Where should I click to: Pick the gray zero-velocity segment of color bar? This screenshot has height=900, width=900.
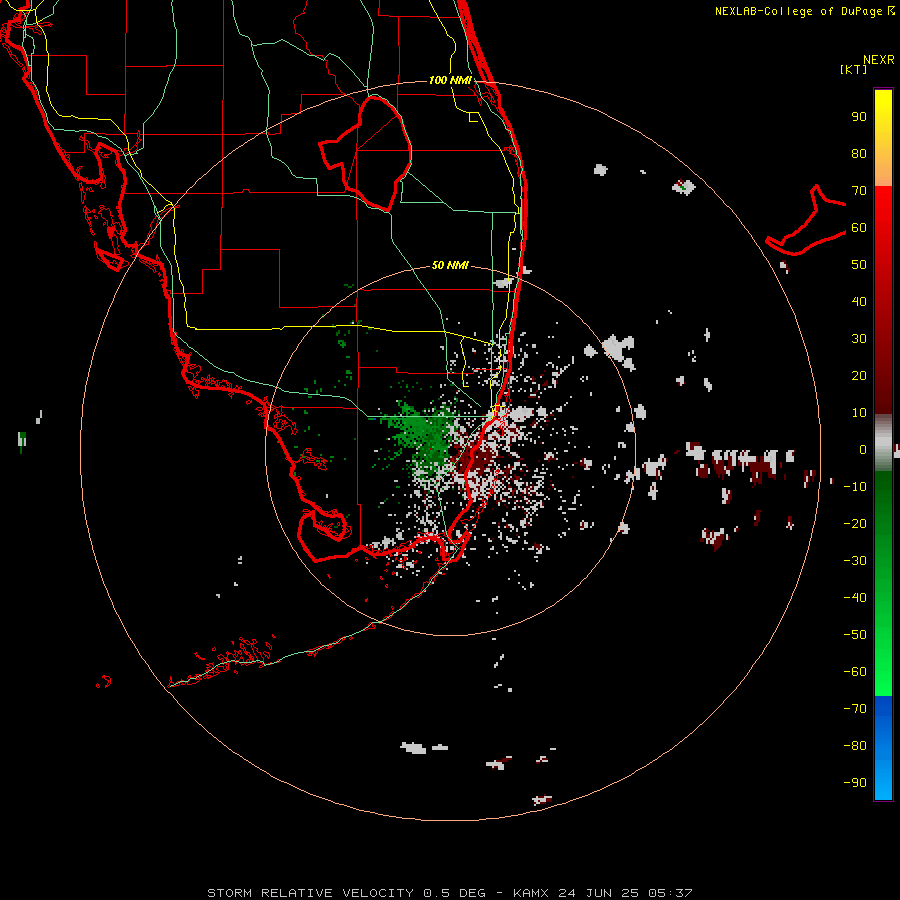coord(883,443)
